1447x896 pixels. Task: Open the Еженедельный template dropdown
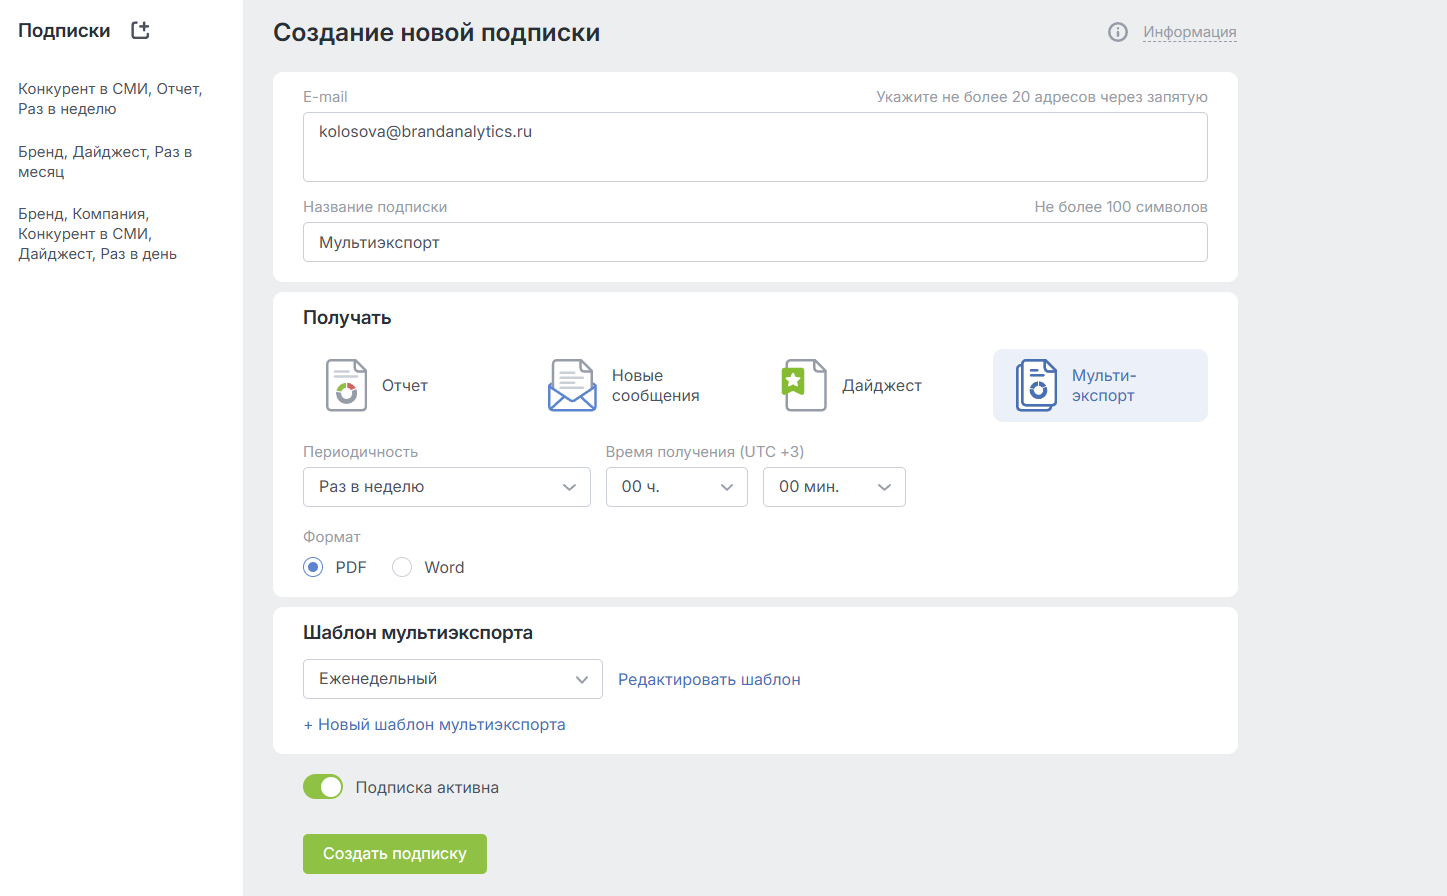pyautogui.click(x=453, y=679)
